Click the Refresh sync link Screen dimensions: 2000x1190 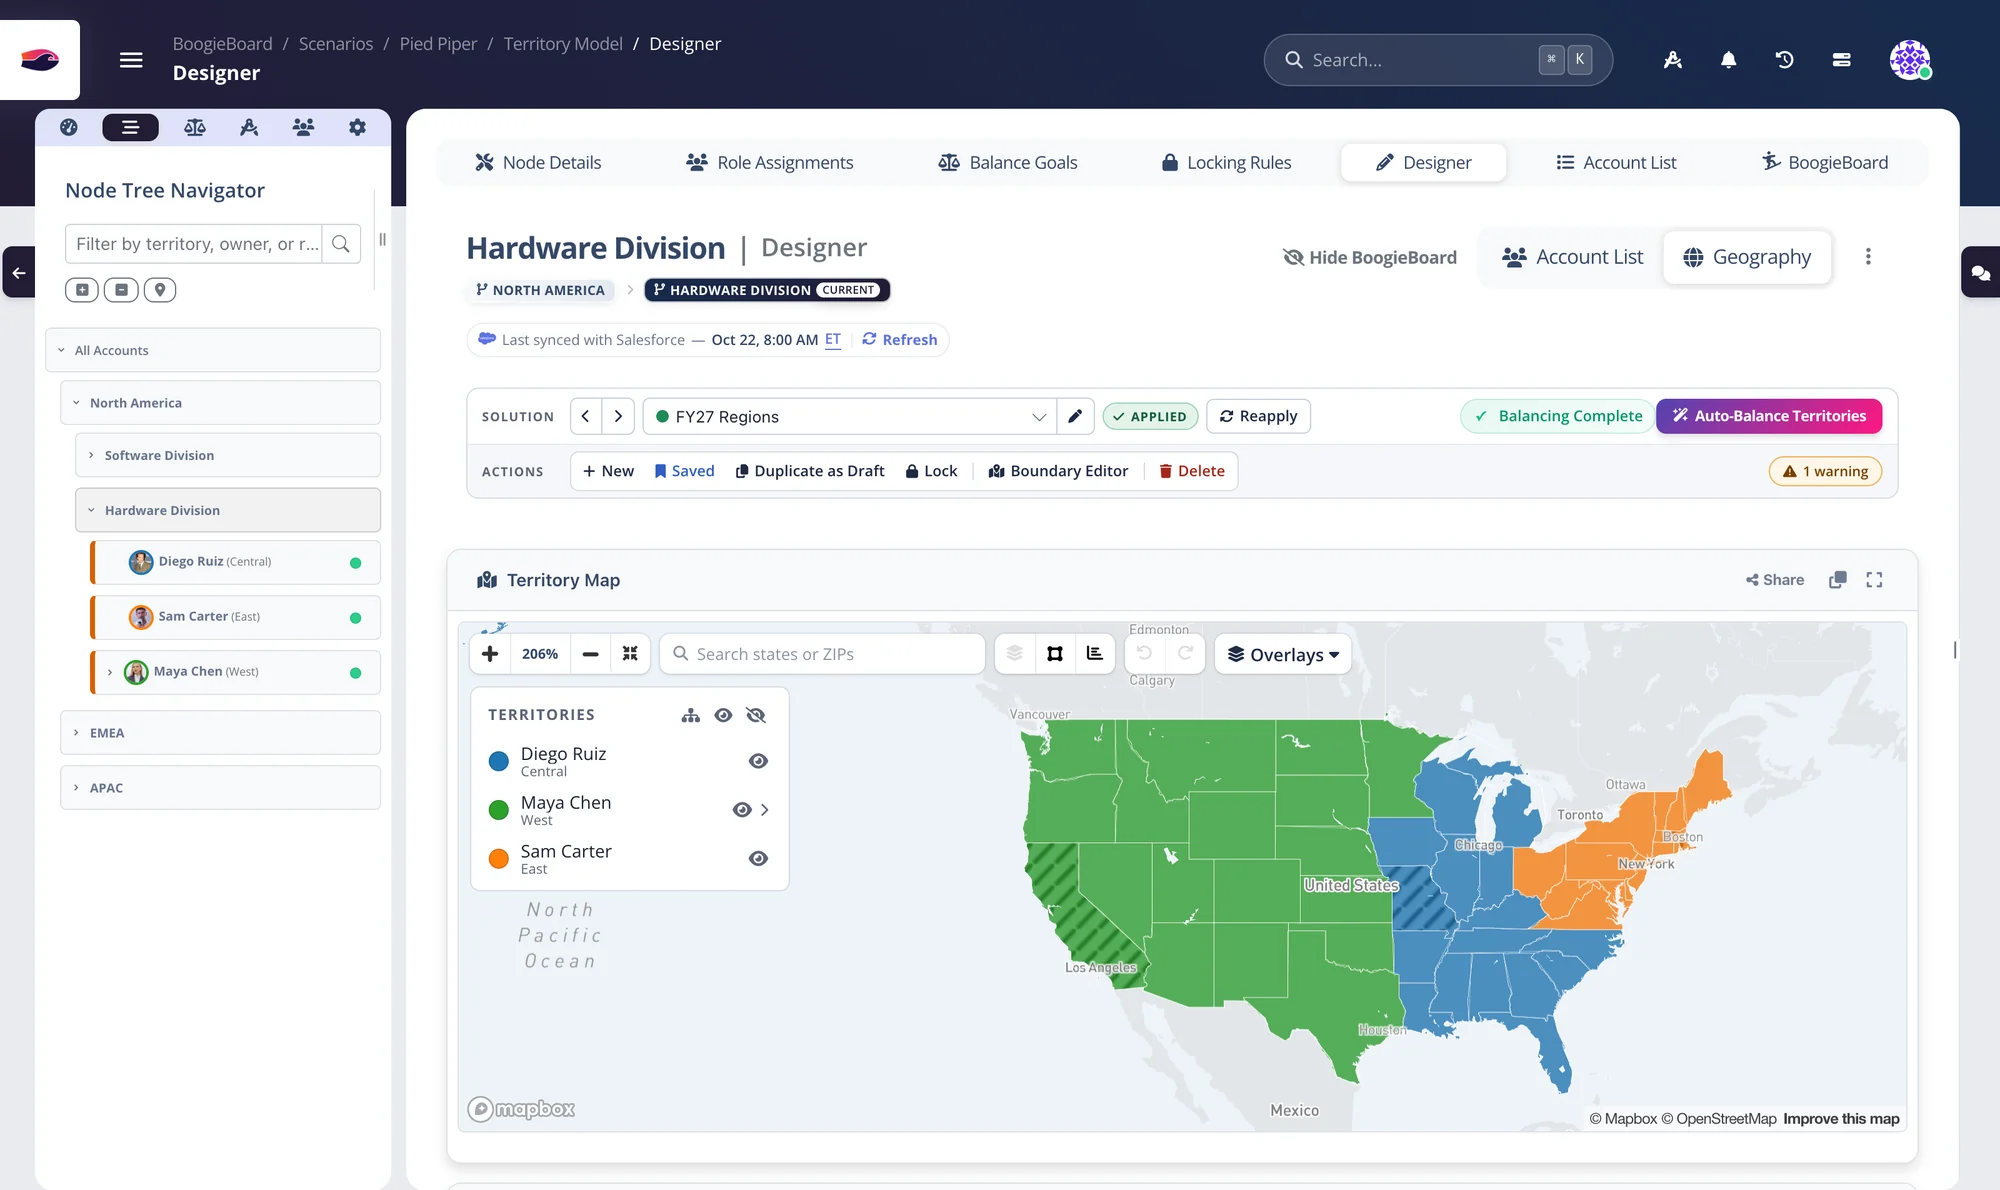(900, 340)
